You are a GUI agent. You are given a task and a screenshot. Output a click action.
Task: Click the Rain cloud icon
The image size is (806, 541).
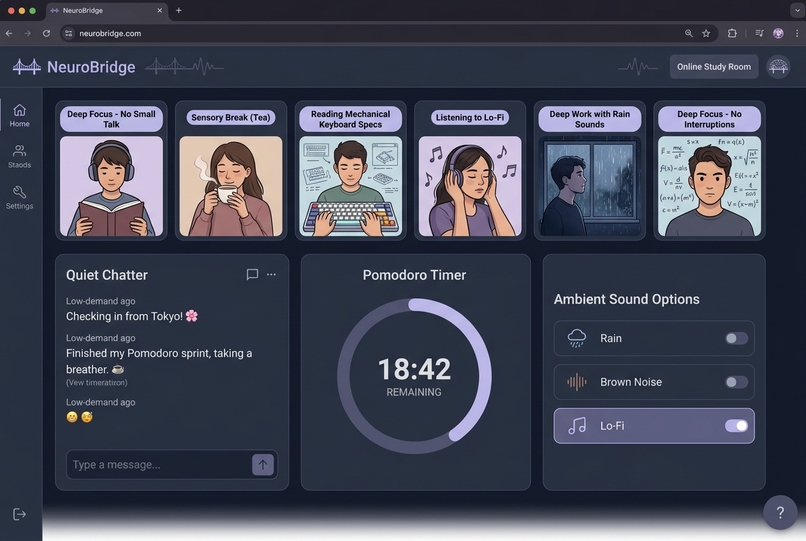click(x=577, y=338)
